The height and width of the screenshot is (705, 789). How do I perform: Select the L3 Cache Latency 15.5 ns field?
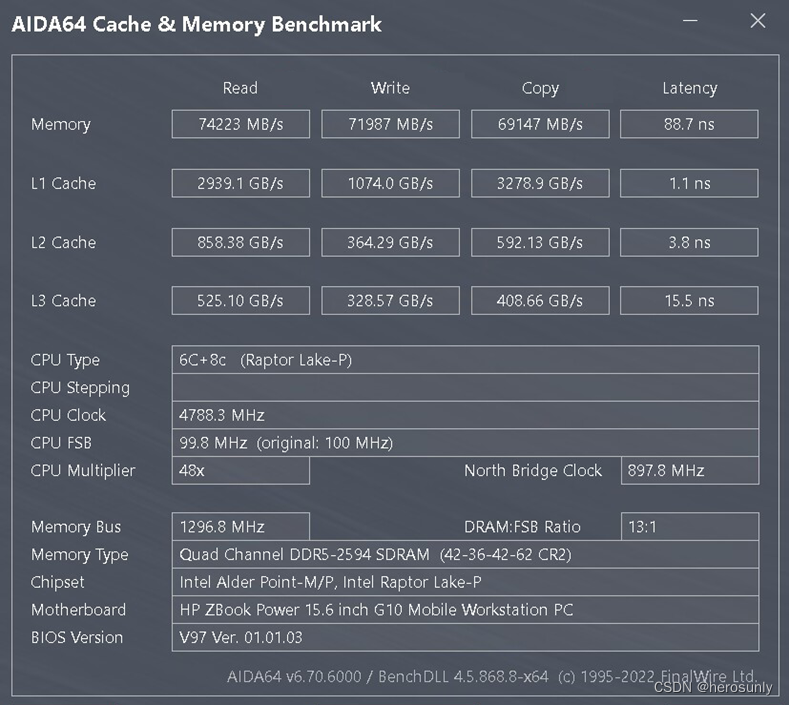(x=689, y=300)
